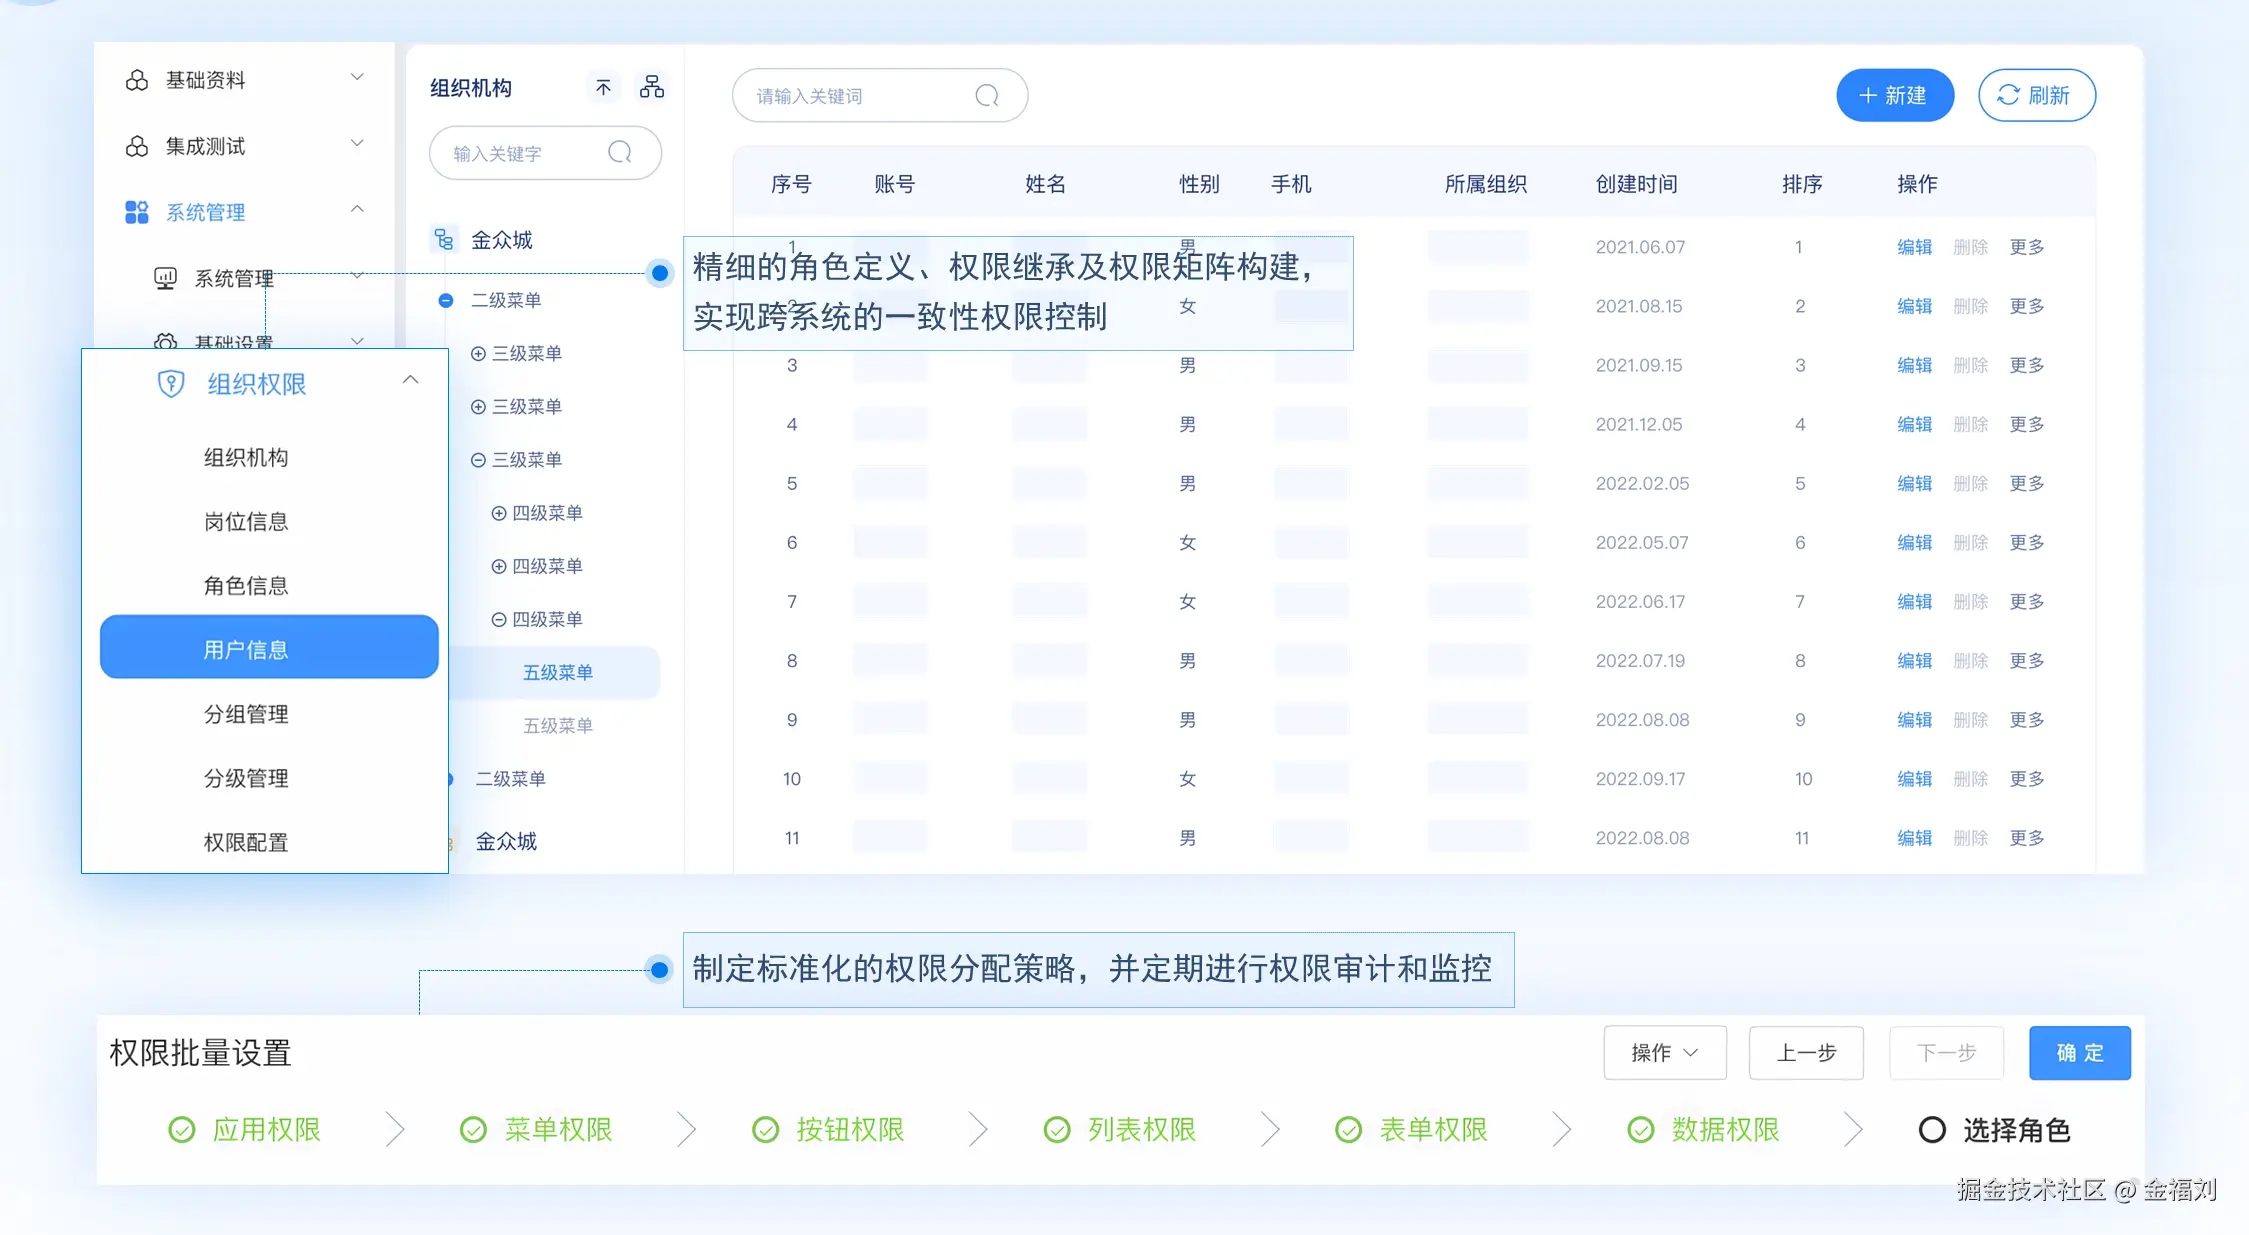The height and width of the screenshot is (1235, 2249).
Task: Collapse the 组织权限 menu chevron
Action: [410, 380]
